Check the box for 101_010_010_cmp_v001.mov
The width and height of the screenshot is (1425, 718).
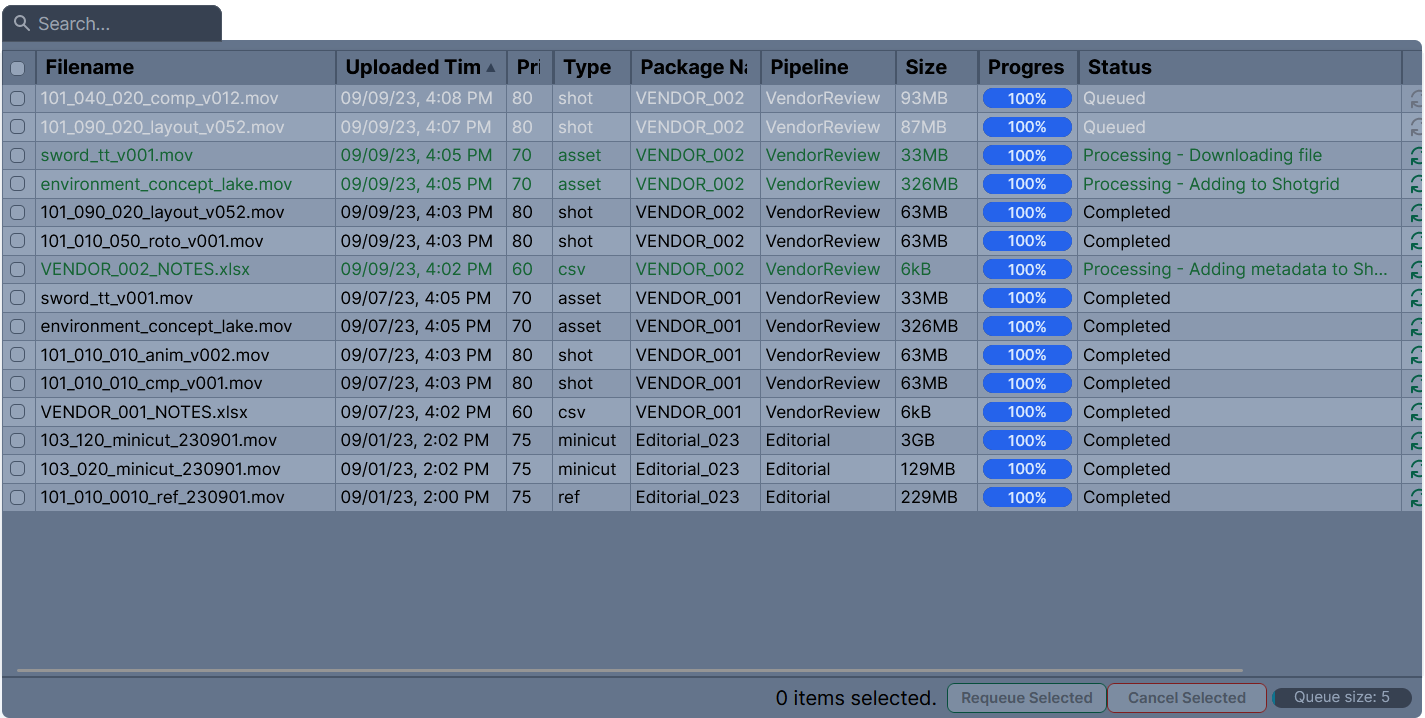[x=18, y=384]
